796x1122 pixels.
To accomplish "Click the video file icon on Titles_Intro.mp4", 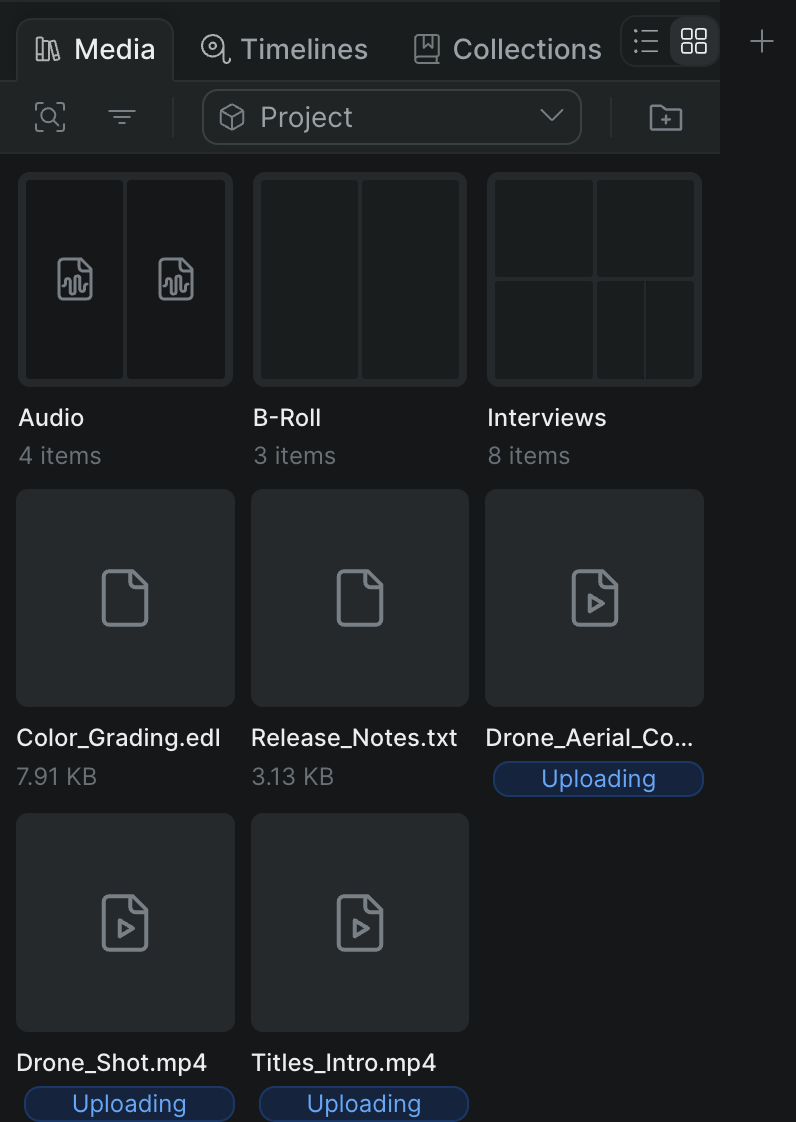I will (x=360, y=922).
